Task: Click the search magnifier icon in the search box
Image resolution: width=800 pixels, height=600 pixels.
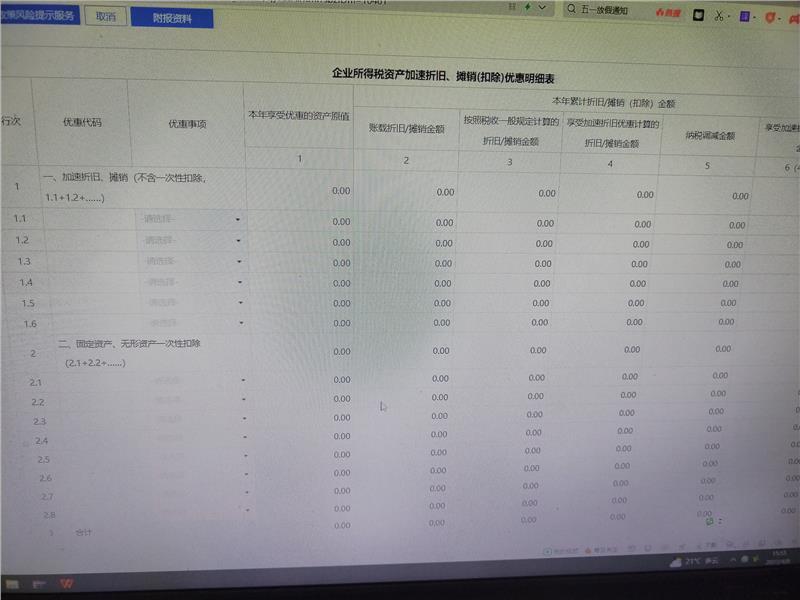Action: pyautogui.click(x=570, y=9)
